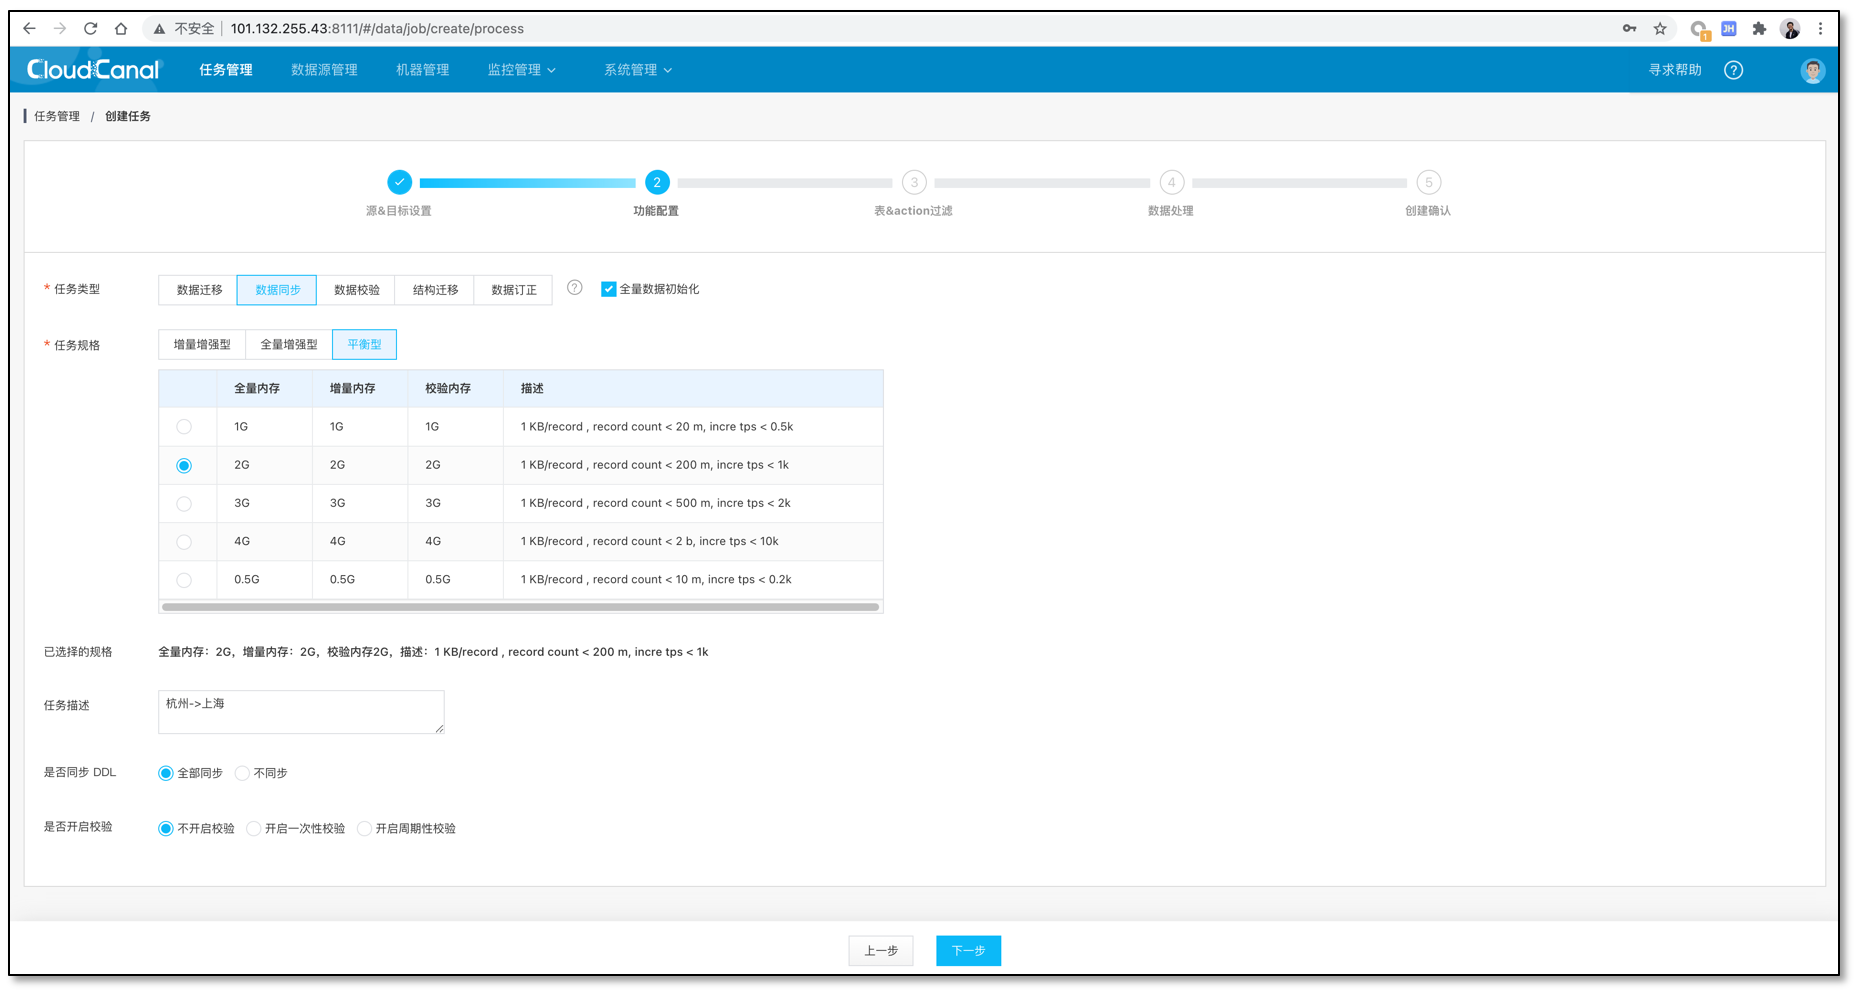Screen dimensions: 1860x1000
Task: Expand the 监控管理 dropdown menu
Action: pyautogui.click(x=521, y=69)
